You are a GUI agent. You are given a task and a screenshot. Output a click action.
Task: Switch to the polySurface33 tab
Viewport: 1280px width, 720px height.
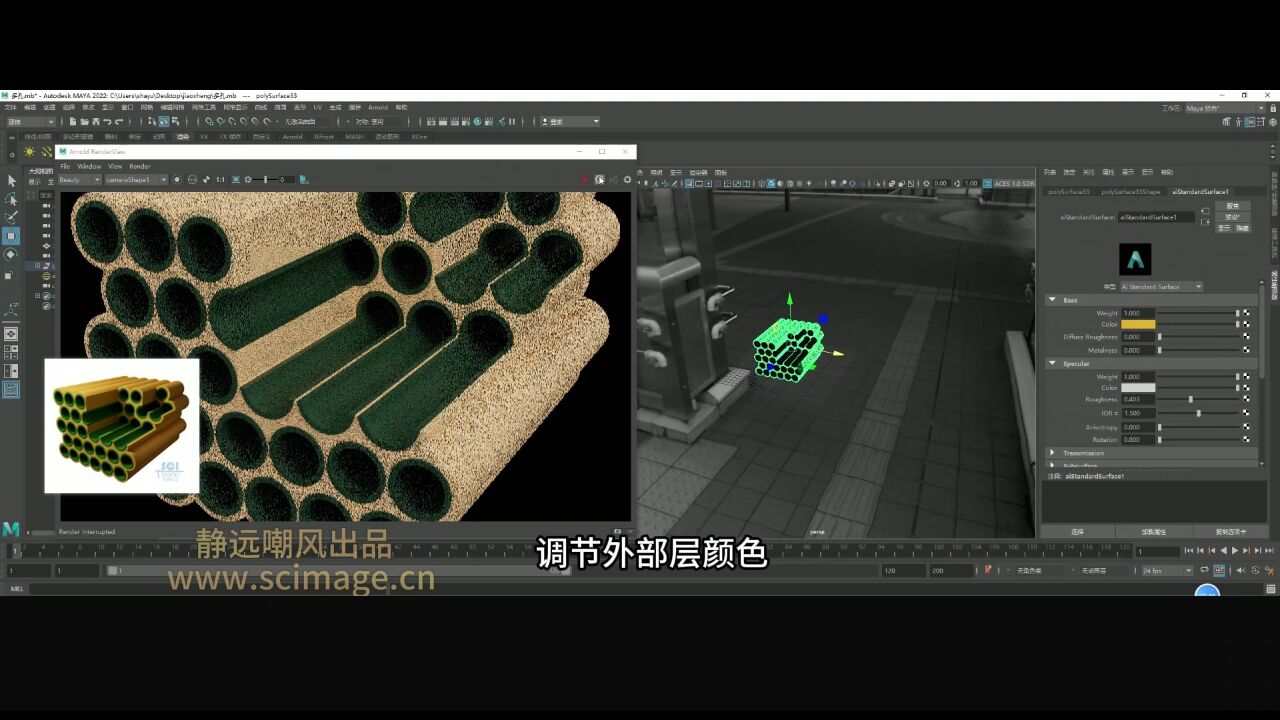[x=1069, y=192]
